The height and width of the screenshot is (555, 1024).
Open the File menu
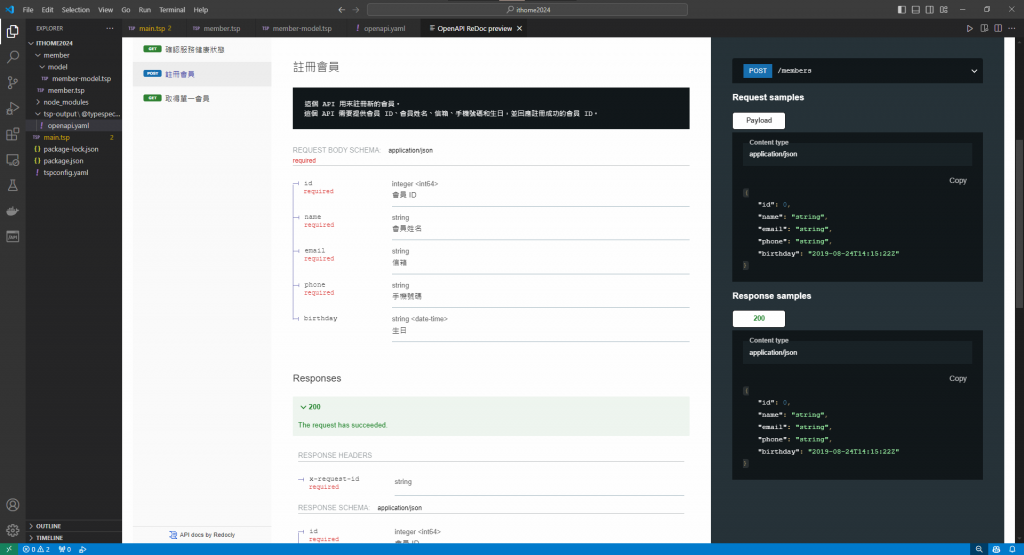[x=28, y=10]
